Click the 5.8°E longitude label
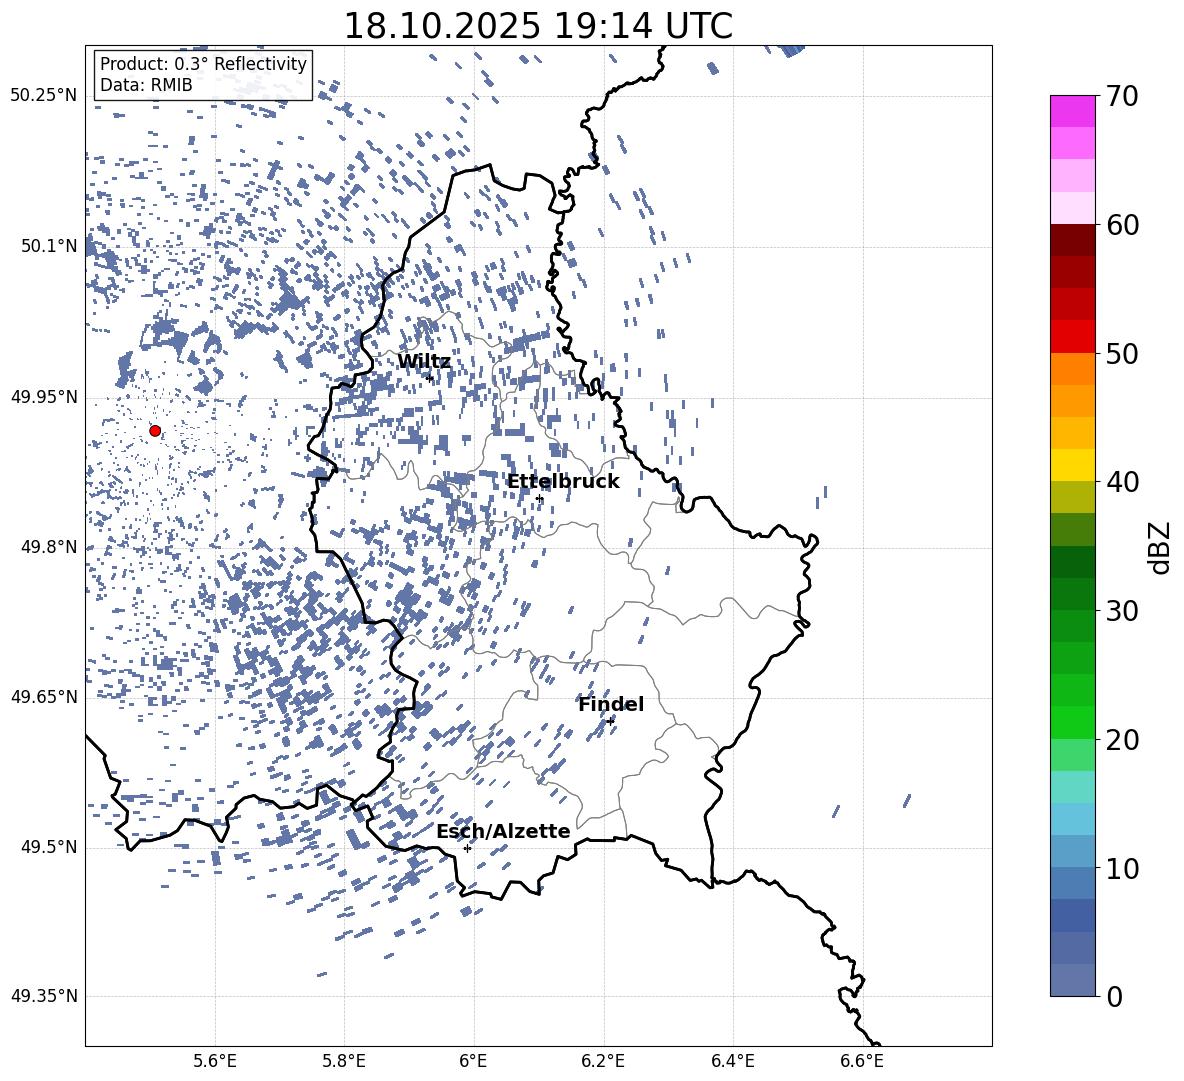Image resolution: width=1184 pixels, height=1081 pixels. coord(344,1061)
